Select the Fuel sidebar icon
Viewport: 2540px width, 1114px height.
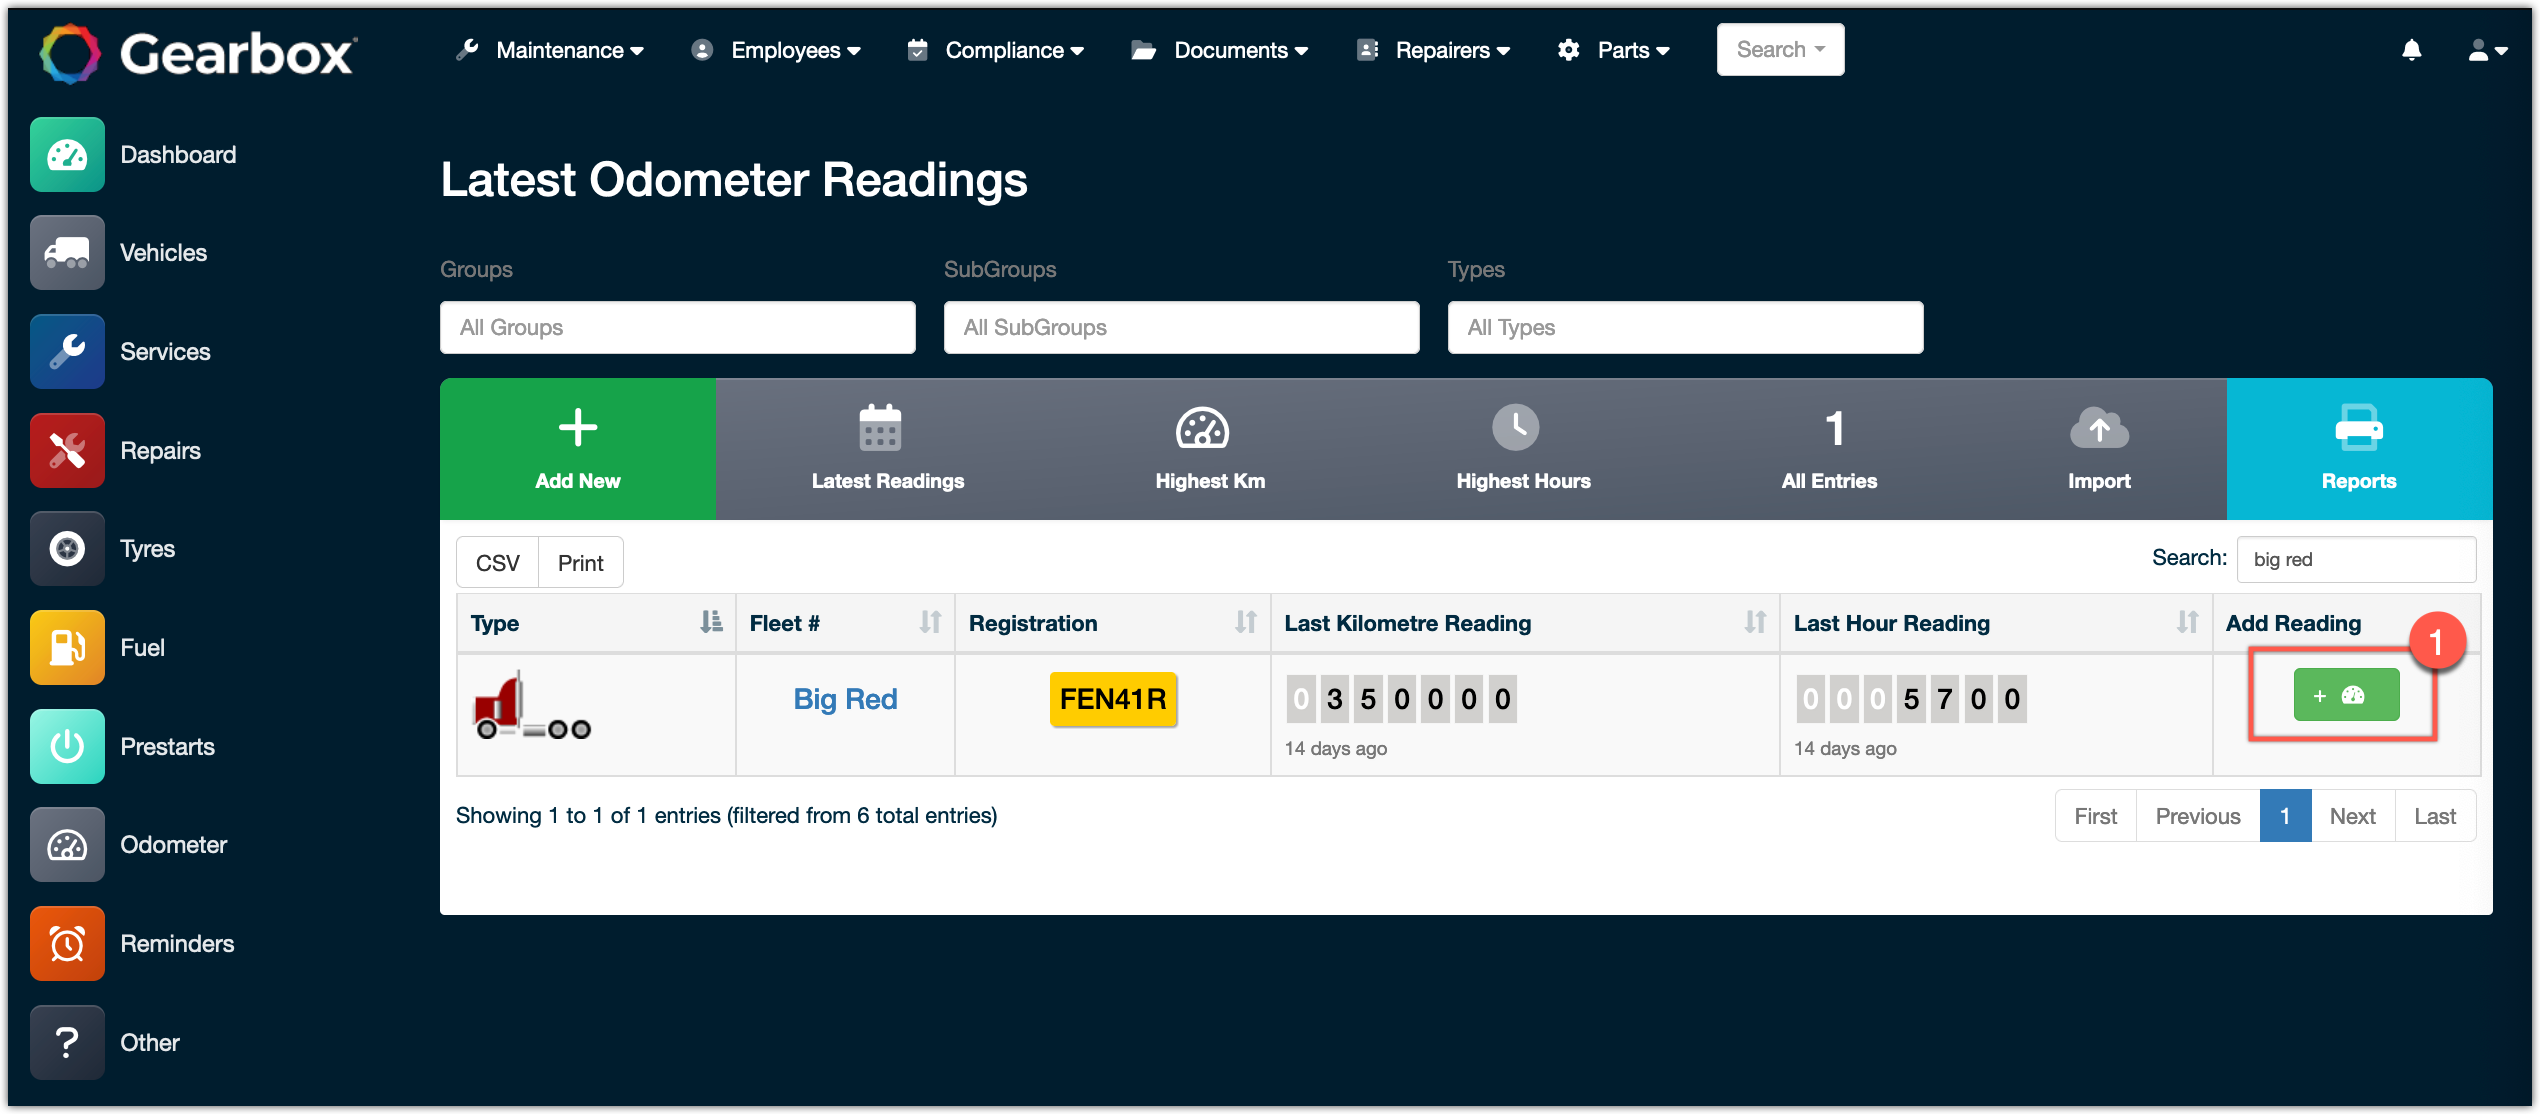[66, 647]
